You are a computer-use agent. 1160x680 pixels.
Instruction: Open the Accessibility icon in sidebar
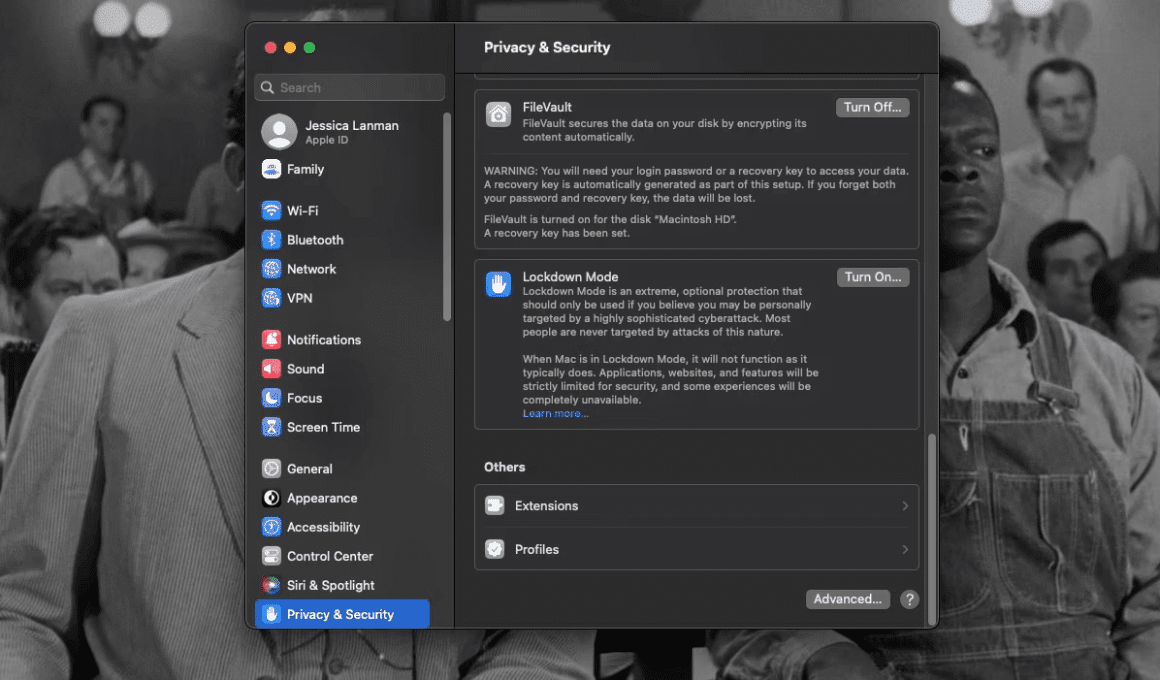pyautogui.click(x=272, y=527)
